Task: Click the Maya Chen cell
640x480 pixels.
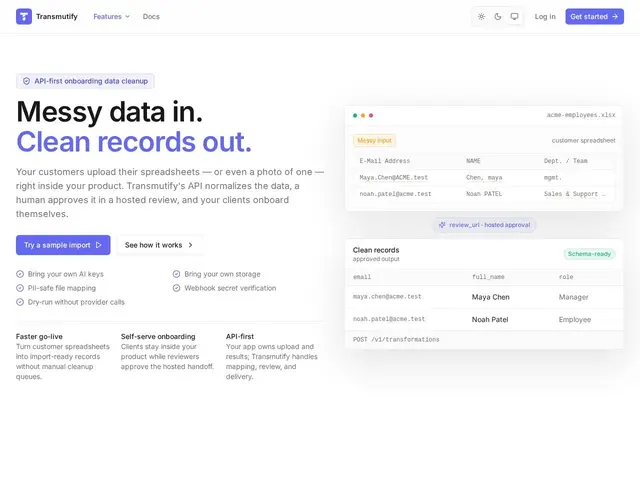Action: click(491, 297)
